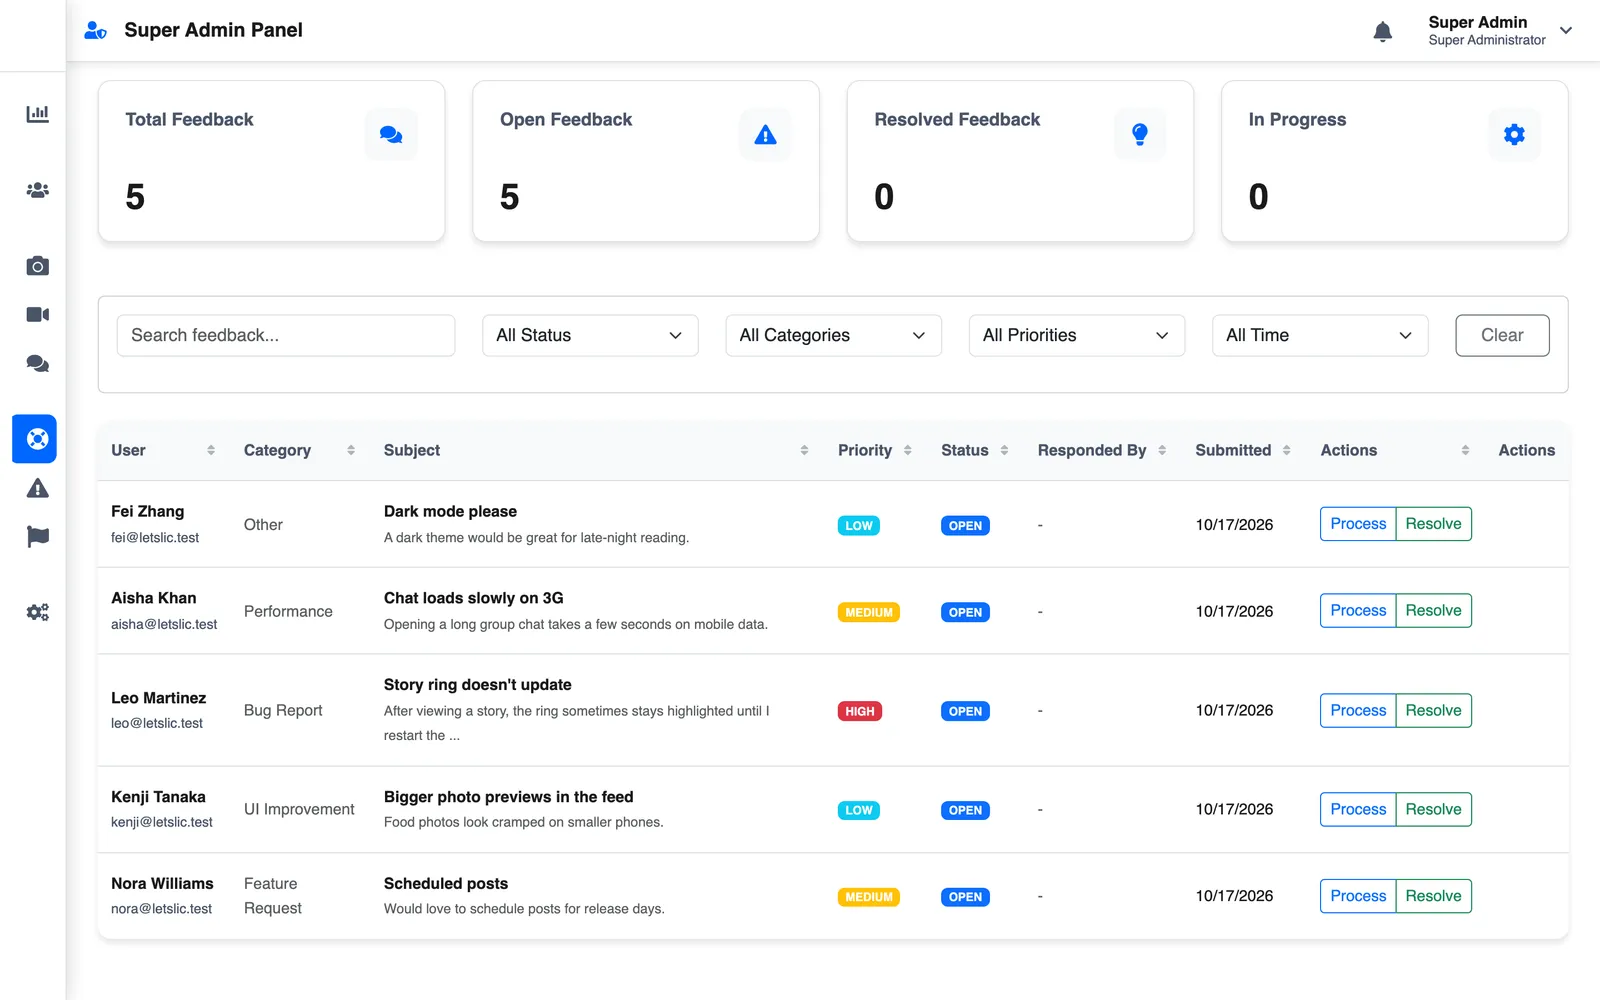Open the All Priorities dropdown
Image resolution: width=1600 pixels, height=1000 pixels.
coord(1077,336)
